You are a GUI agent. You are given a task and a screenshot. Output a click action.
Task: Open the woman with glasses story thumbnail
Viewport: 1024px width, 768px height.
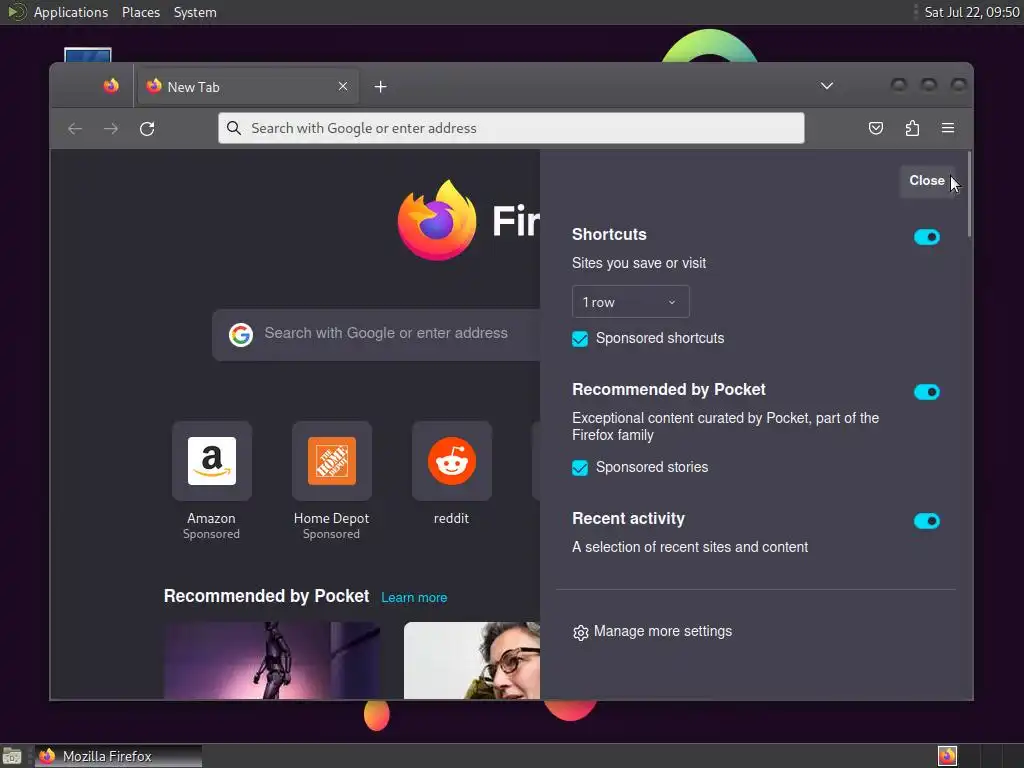(472, 660)
